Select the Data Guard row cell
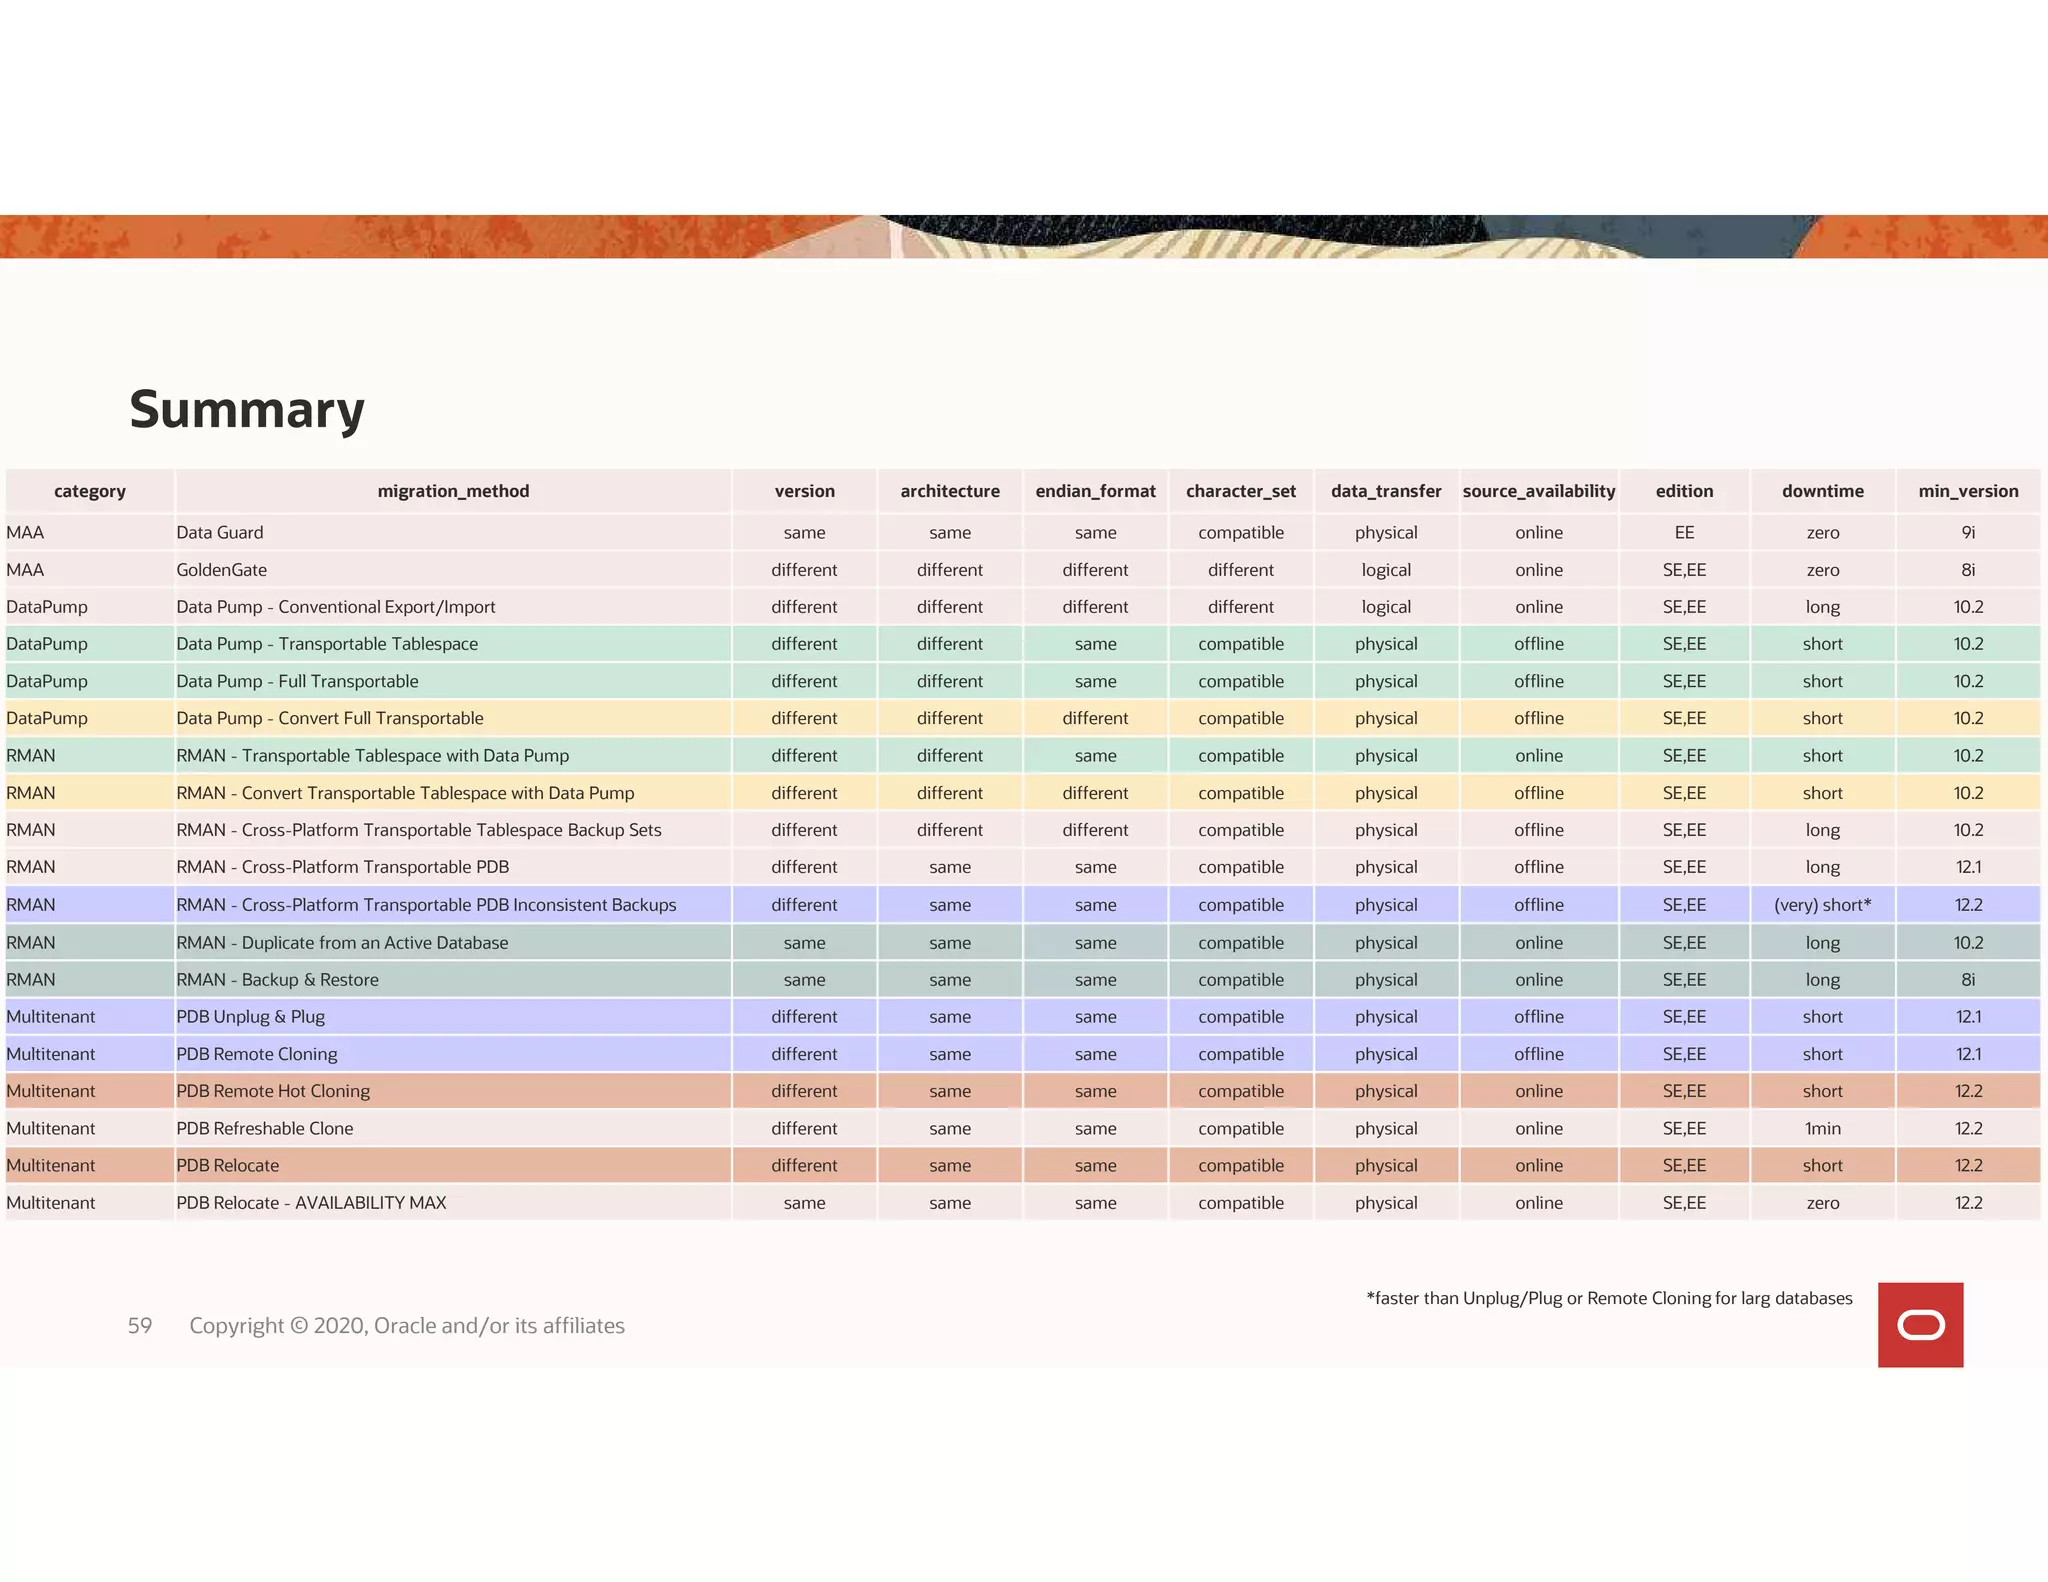 click(220, 532)
